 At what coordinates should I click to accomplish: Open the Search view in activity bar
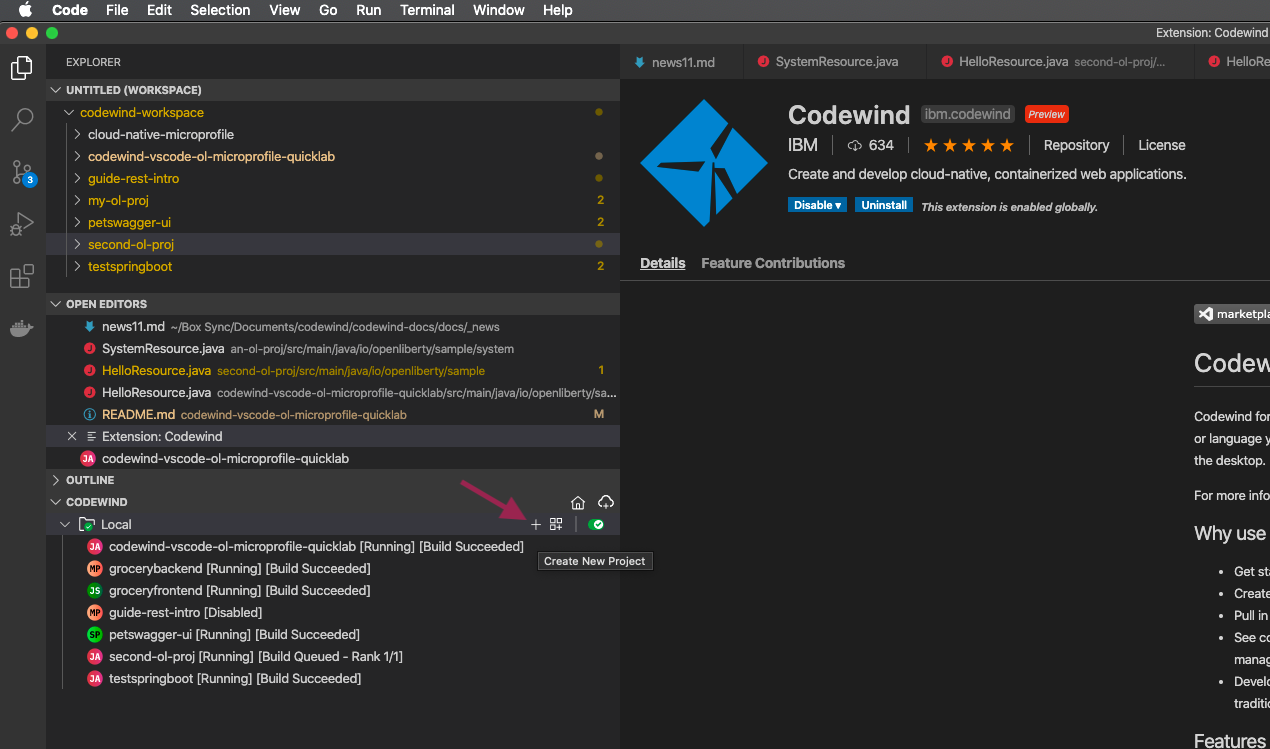[x=22, y=120]
